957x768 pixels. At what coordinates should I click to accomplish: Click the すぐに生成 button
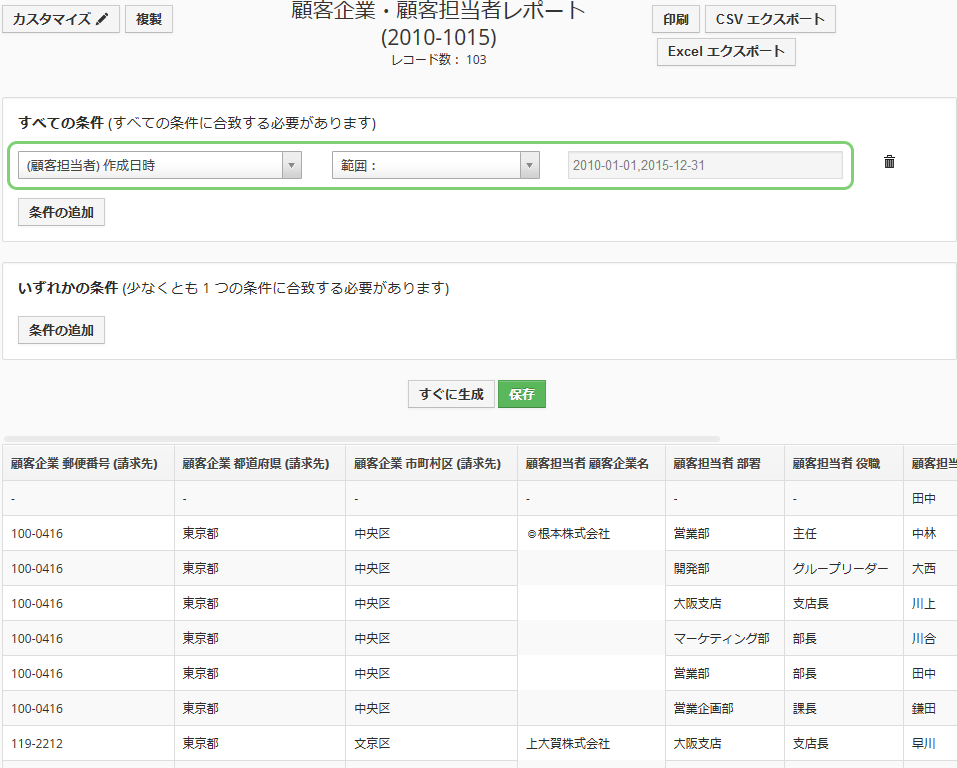pyautogui.click(x=451, y=394)
